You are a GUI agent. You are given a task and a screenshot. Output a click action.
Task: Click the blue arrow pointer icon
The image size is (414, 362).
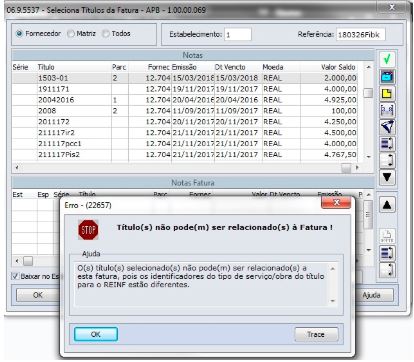tap(387, 127)
